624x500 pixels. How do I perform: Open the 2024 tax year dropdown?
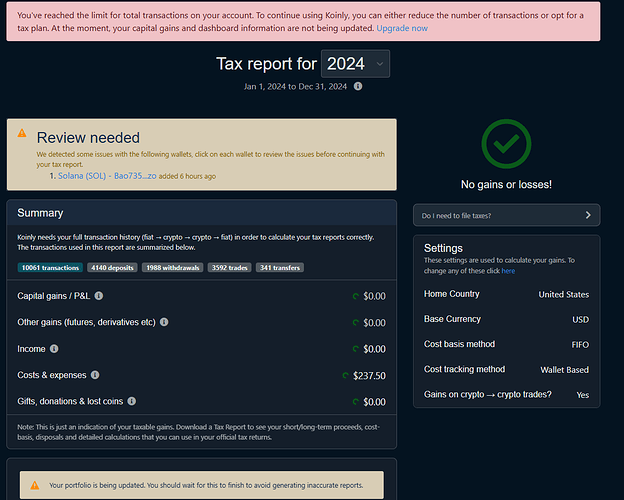(x=355, y=64)
